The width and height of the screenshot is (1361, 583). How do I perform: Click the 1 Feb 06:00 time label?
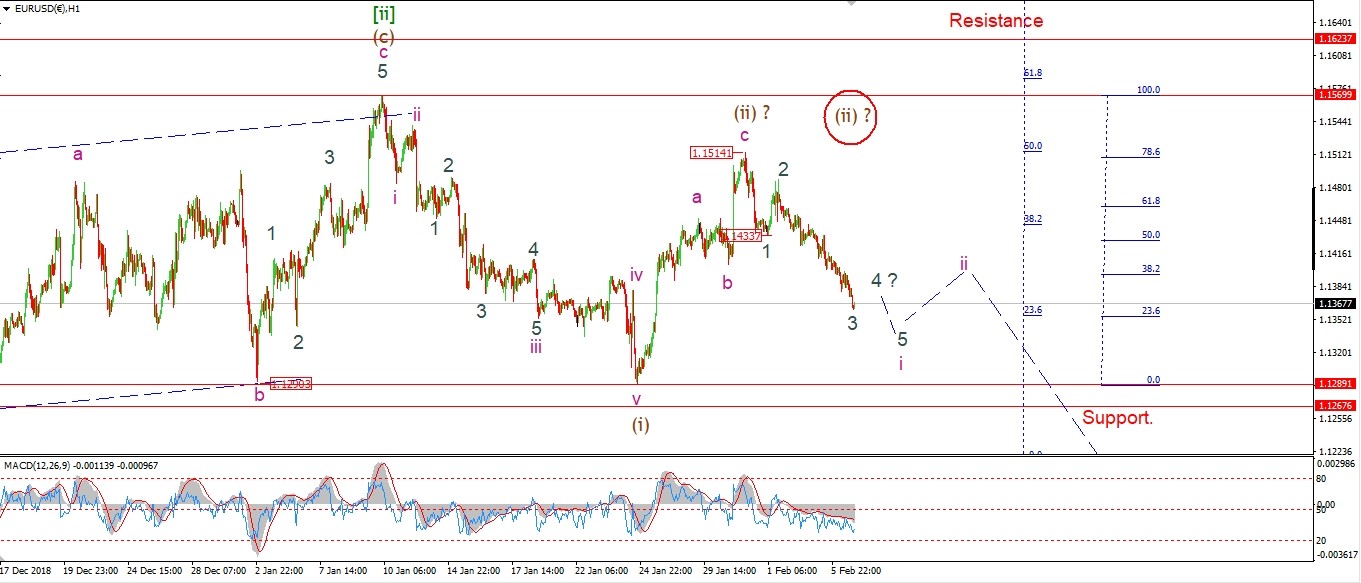pos(793,571)
